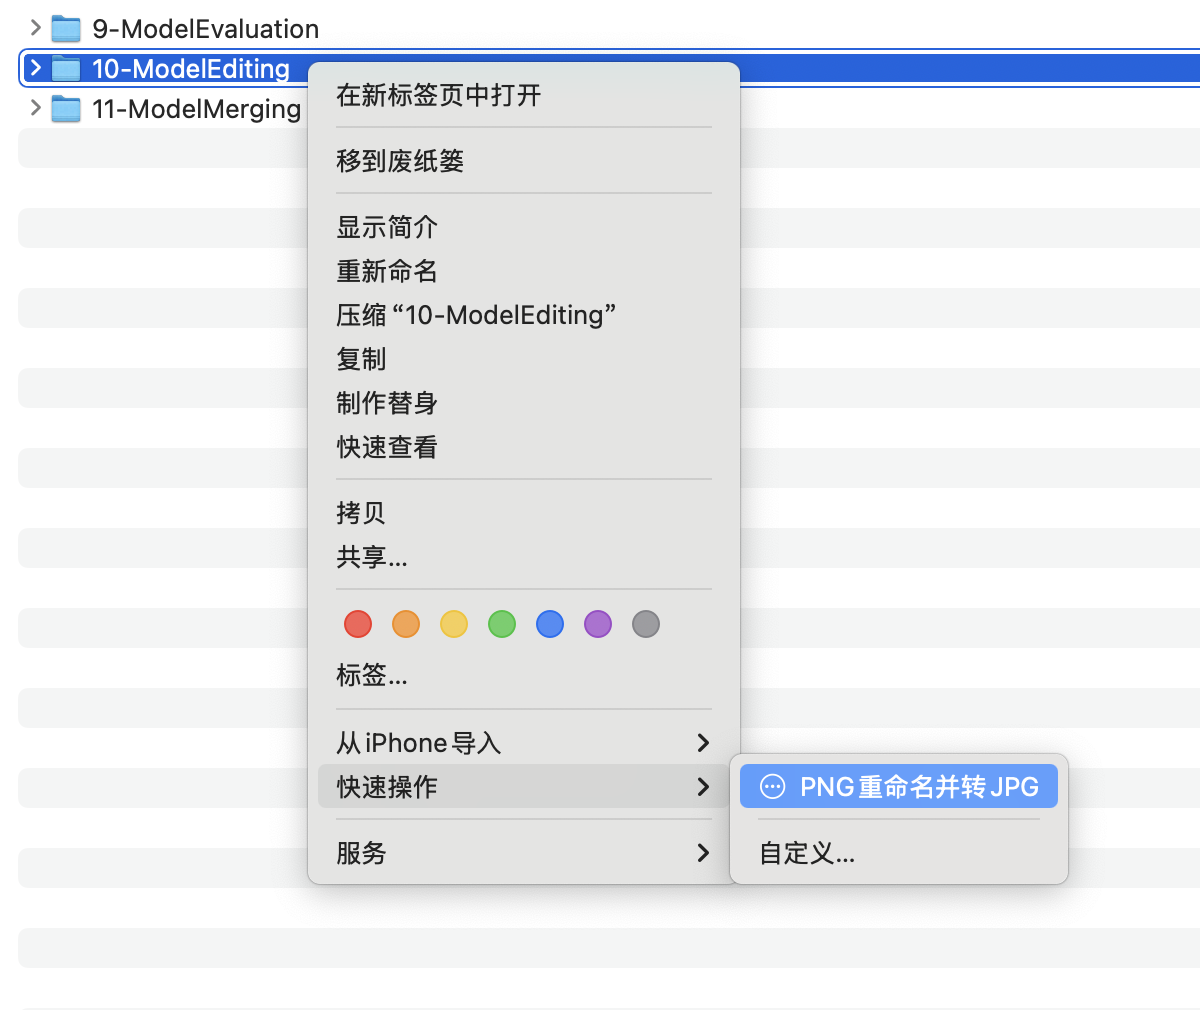Apply the yellow color tag
Image resolution: width=1200 pixels, height=1010 pixels.
click(454, 624)
